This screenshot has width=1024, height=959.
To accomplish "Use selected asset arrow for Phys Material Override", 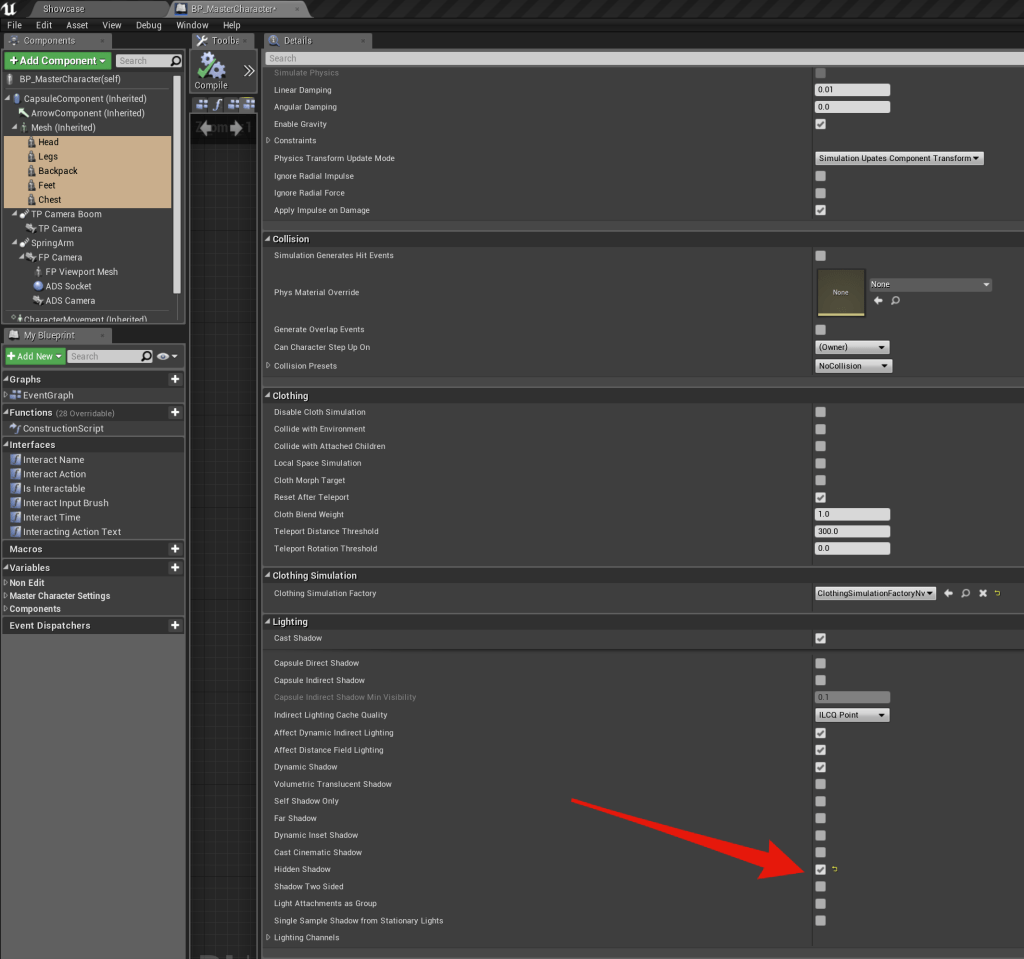I will (878, 300).
